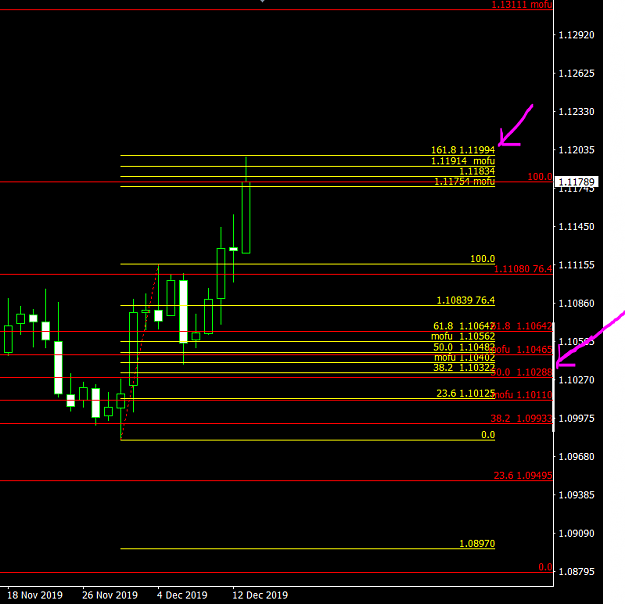The image size is (625, 604).
Task: Click the red 100.0 Fibonacci label
Action: pos(540,177)
